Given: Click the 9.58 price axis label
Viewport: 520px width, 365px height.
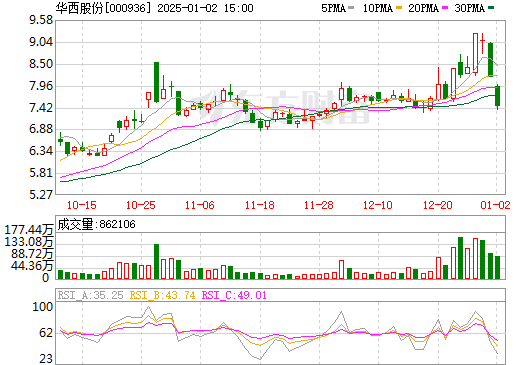Looking at the screenshot, I should (x=41, y=20).
